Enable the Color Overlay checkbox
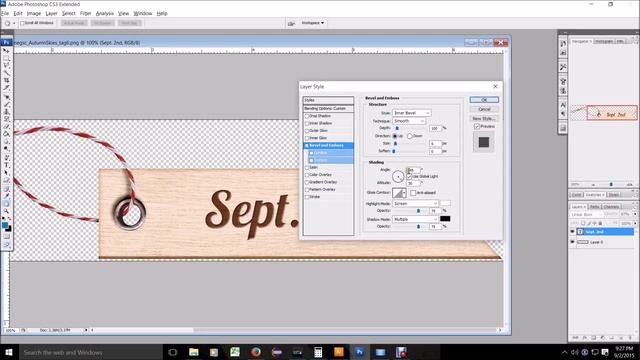The width and height of the screenshot is (640, 360). (x=307, y=175)
